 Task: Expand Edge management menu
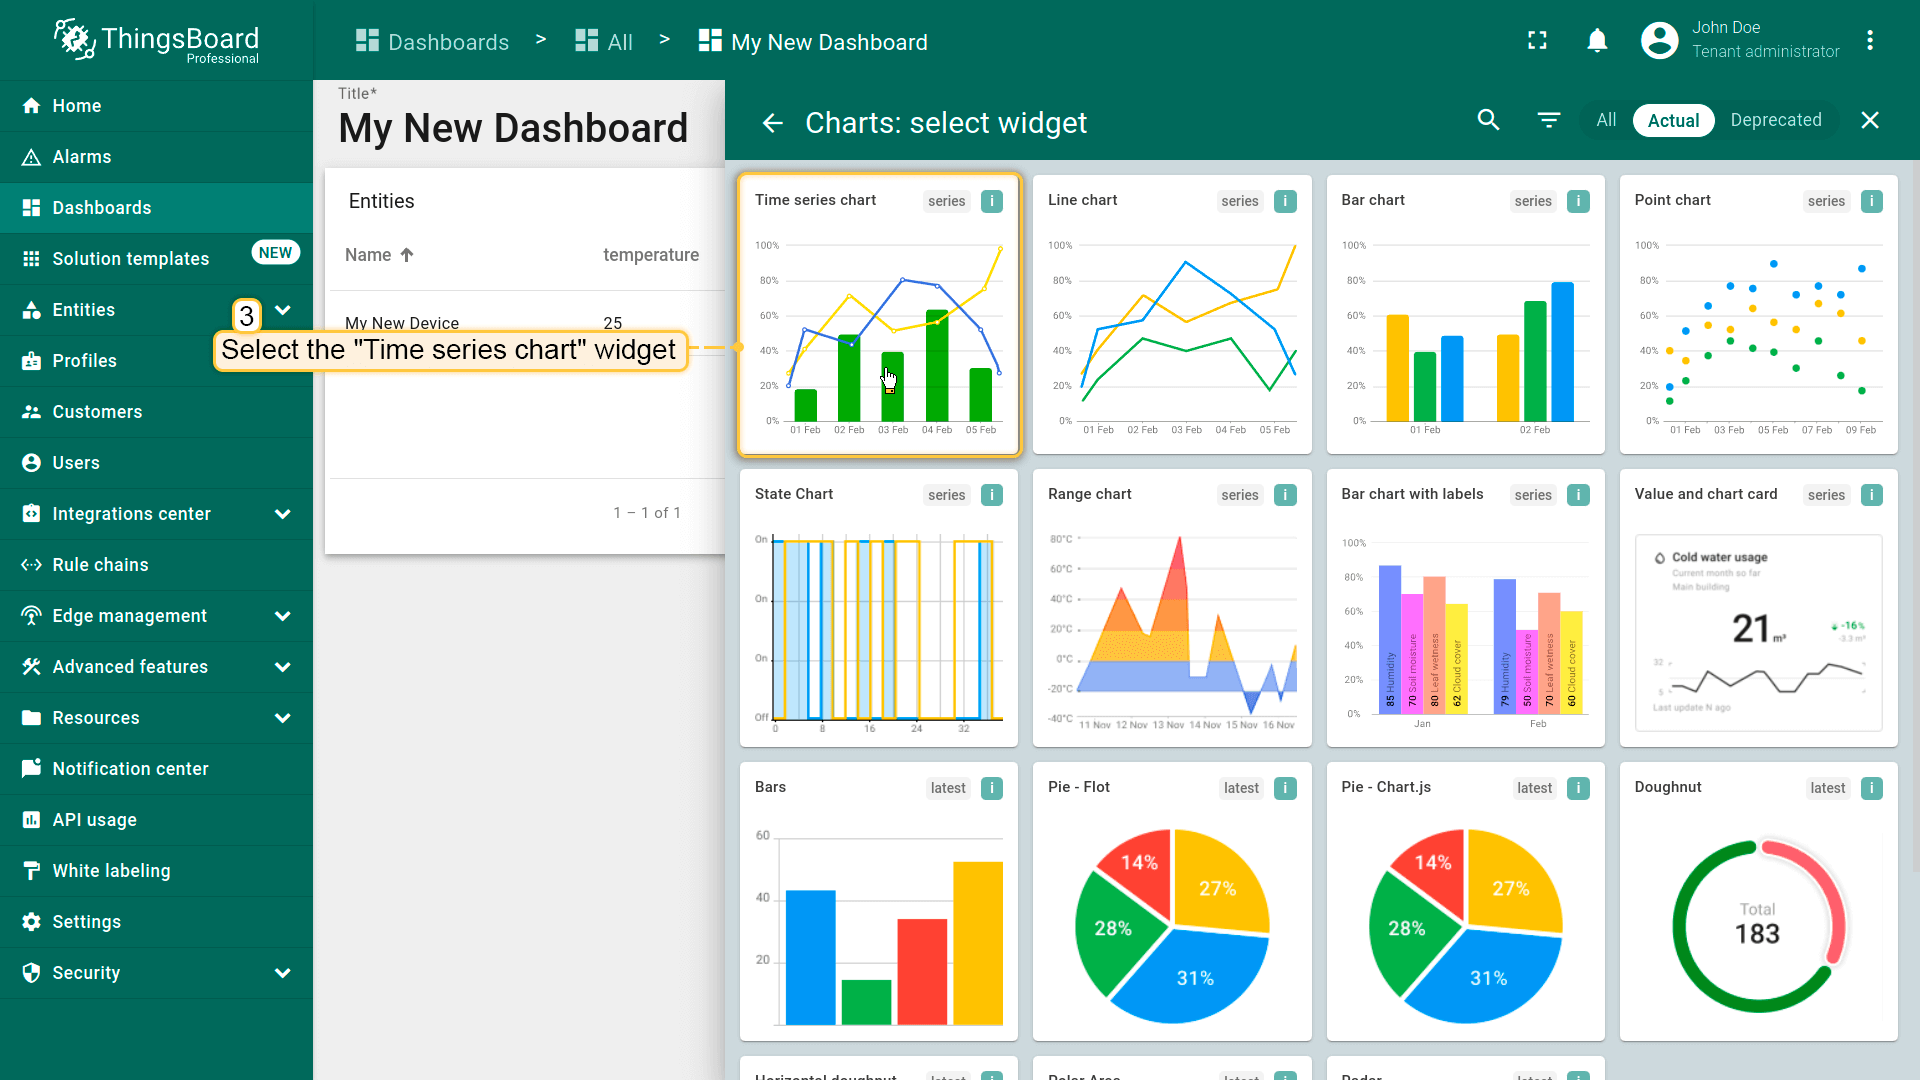tap(283, 616)
